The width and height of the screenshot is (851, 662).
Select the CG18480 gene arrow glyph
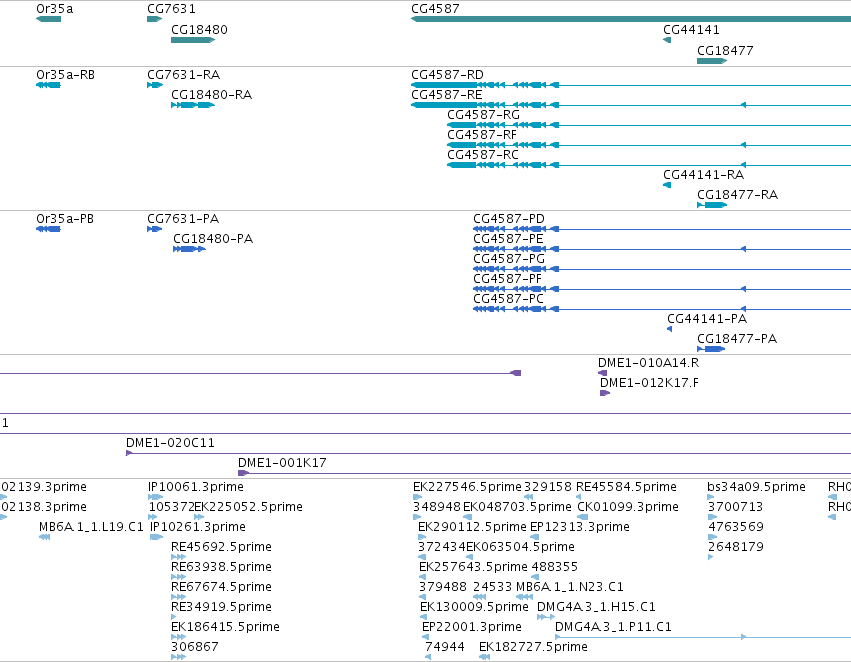(193, 40)
